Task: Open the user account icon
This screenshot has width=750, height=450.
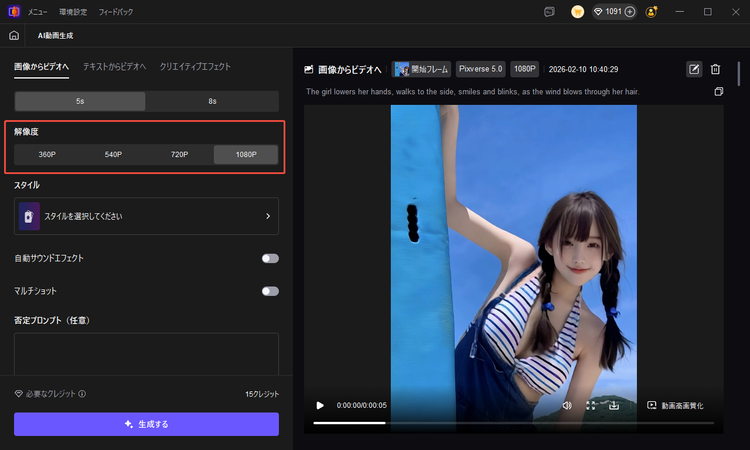Action: 651,12
